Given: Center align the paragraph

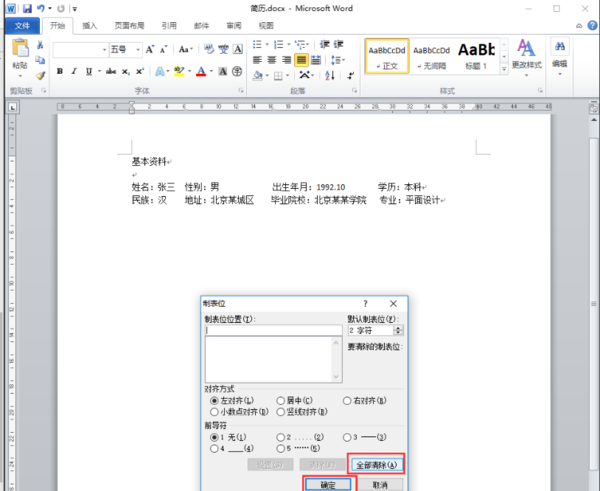Looking at the screenshot, I should coord(272,60).
